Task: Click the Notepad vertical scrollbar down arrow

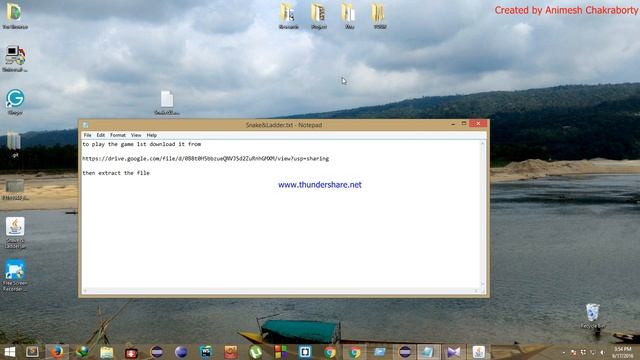Action: (x=483, y=284)
